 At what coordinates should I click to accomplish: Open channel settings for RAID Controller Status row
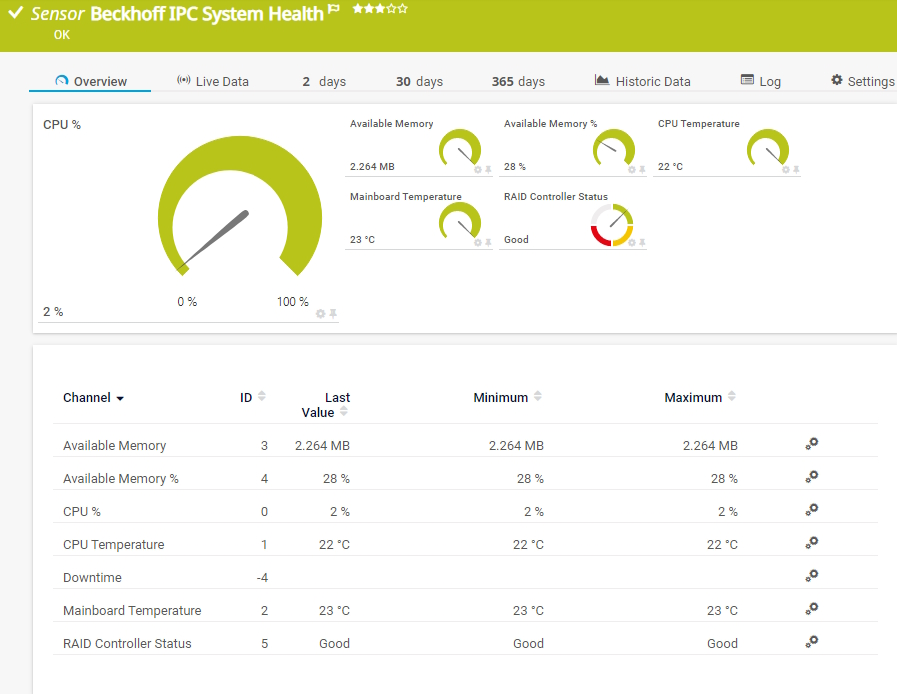tap(811, 643)
